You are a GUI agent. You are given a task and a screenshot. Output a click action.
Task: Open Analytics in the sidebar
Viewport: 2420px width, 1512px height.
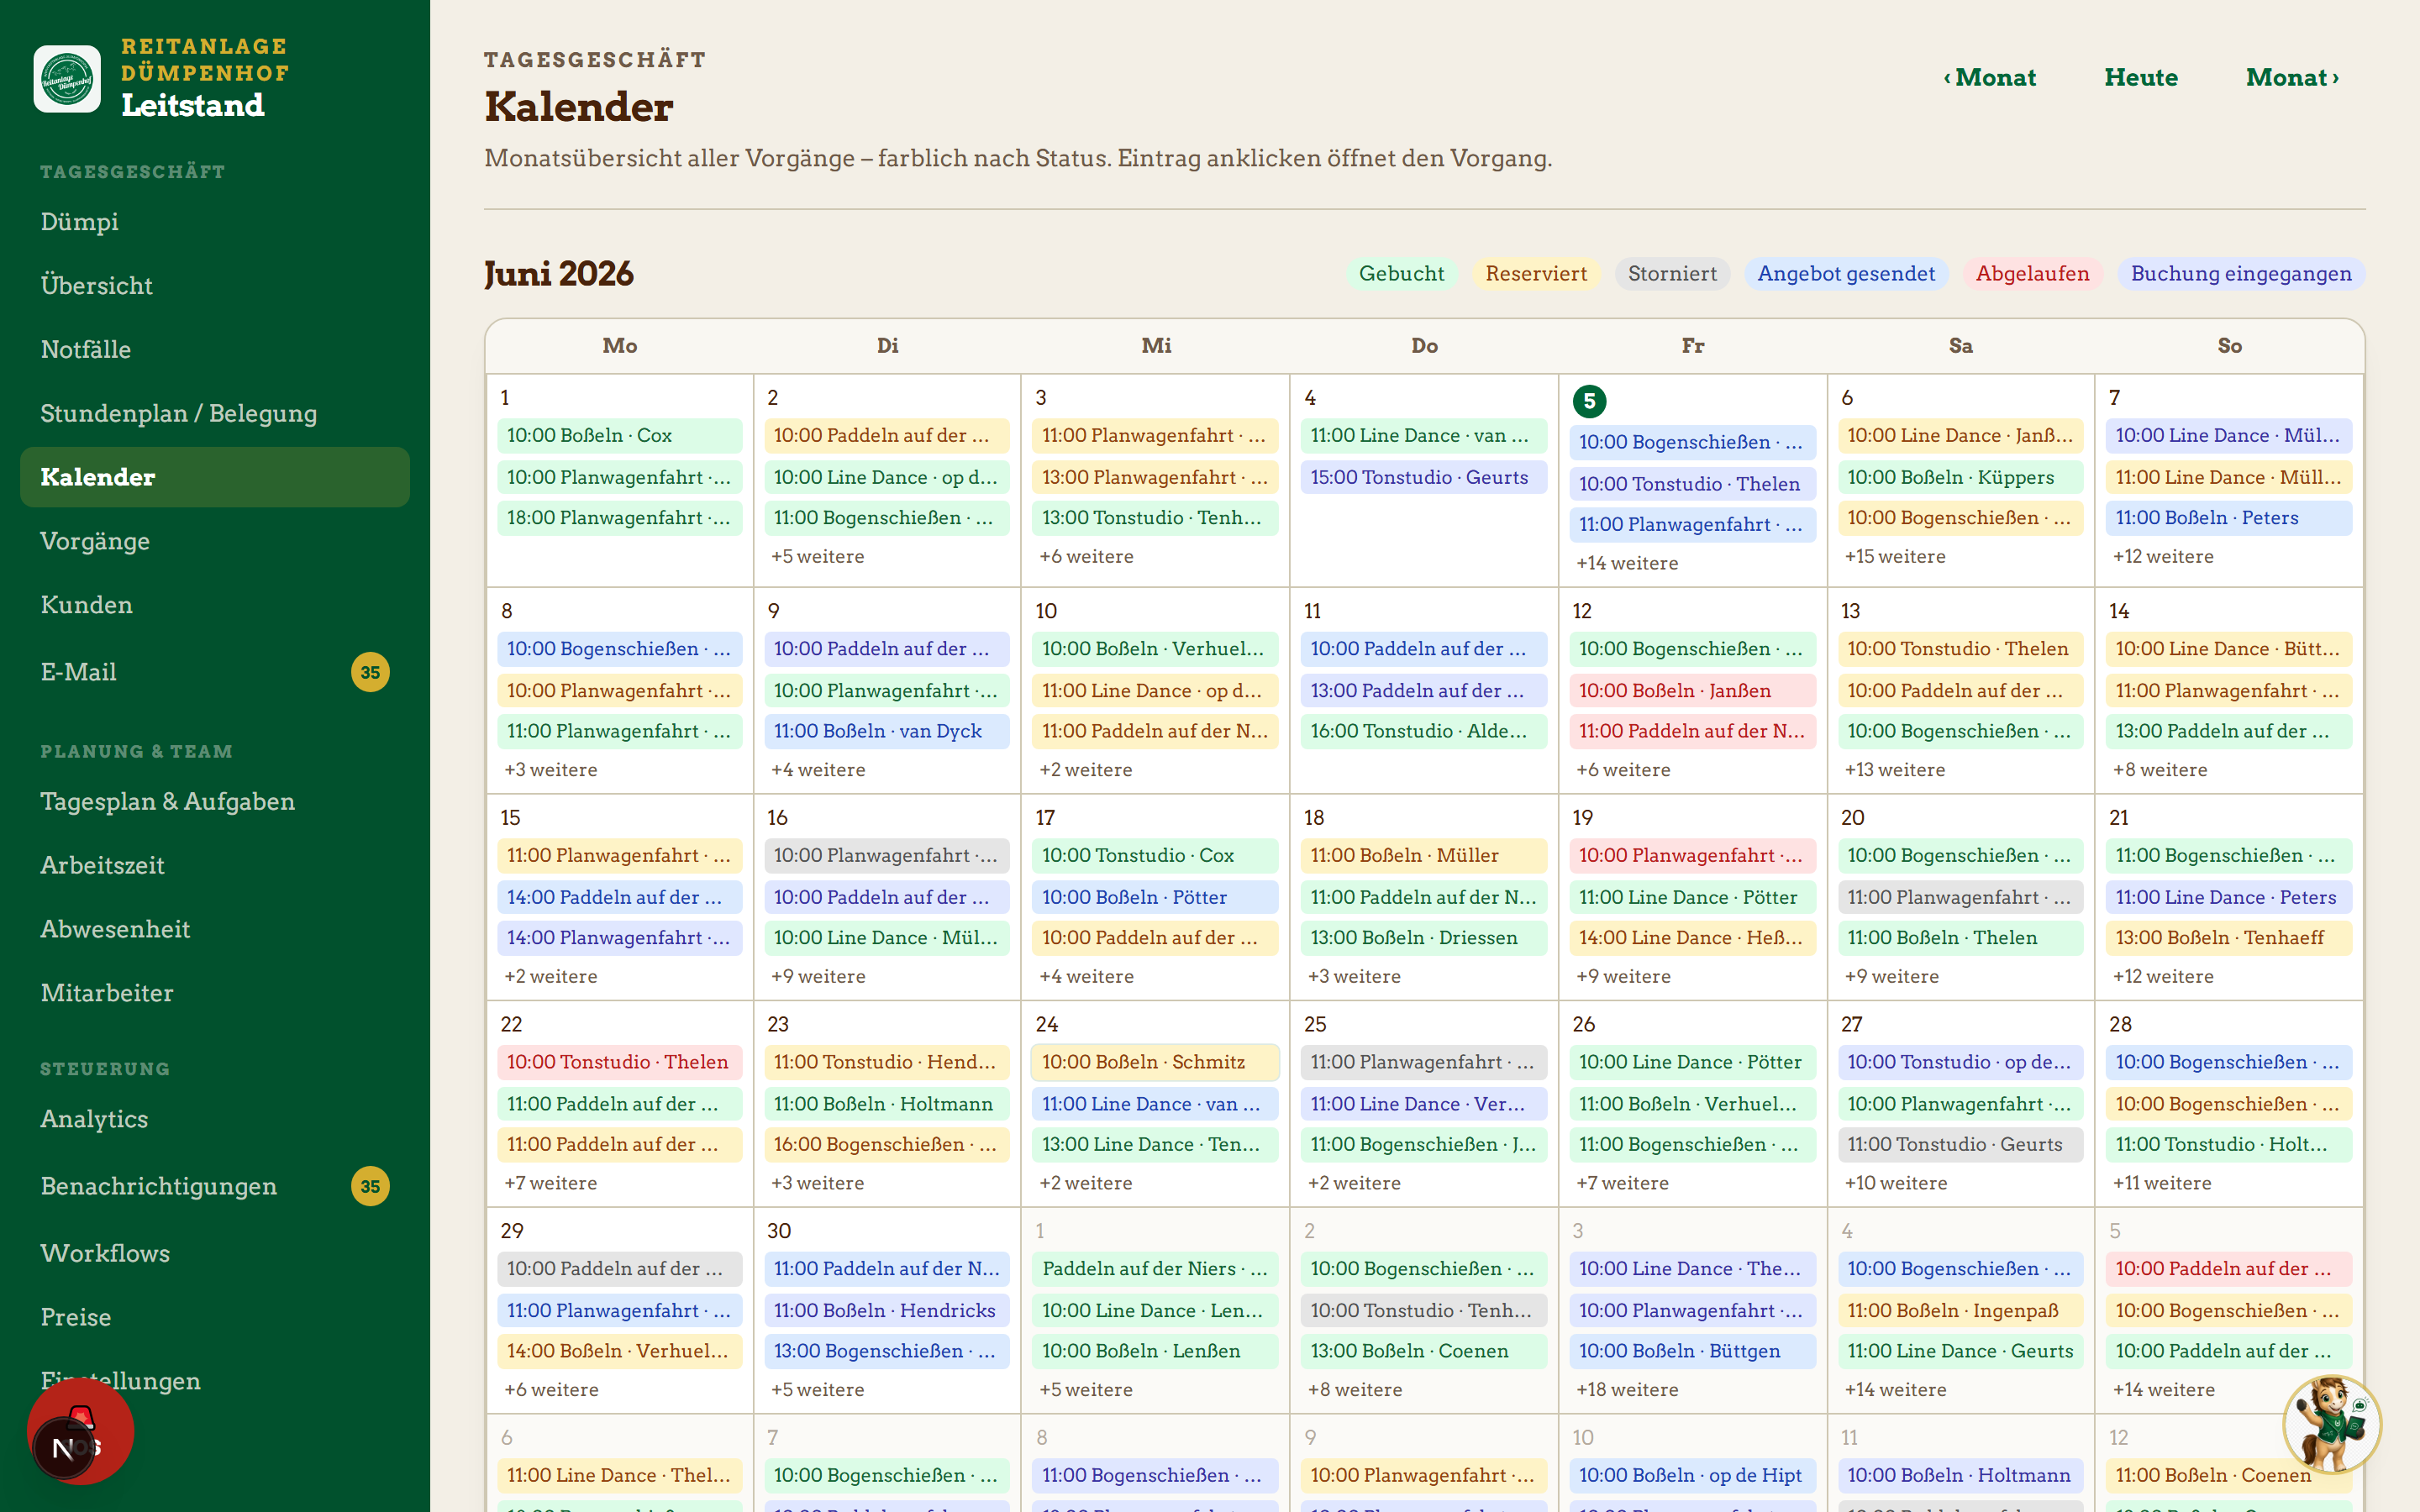[215, 1119]
